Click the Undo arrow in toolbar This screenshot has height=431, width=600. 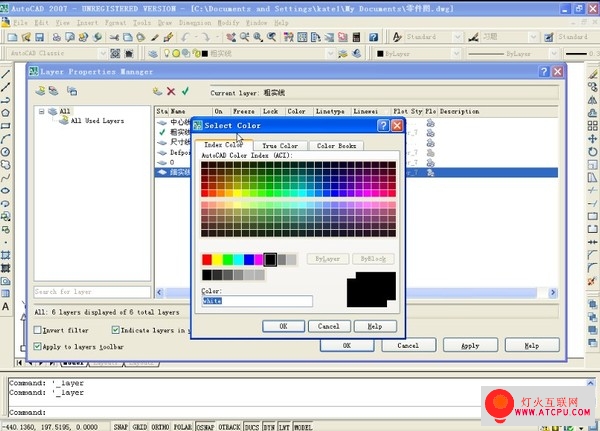185,37
